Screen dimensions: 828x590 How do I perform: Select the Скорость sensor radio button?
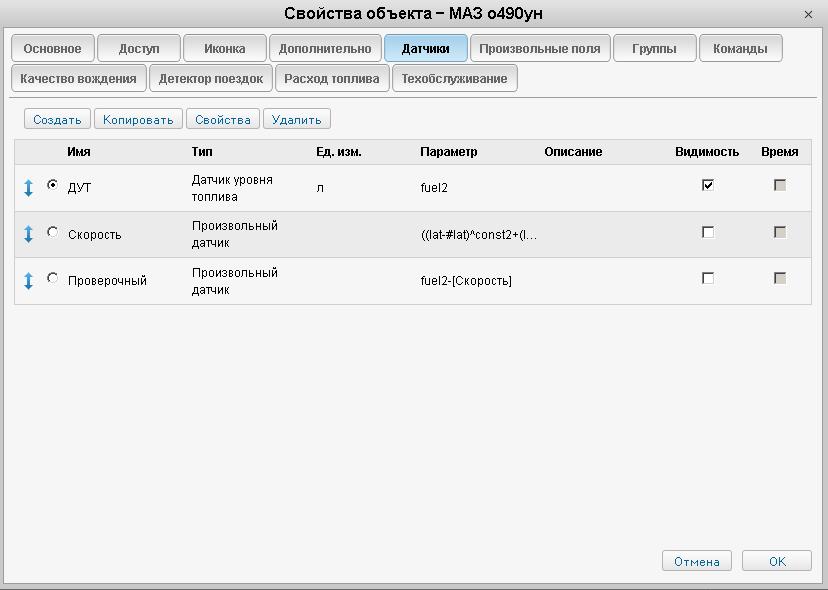(53, 232)
